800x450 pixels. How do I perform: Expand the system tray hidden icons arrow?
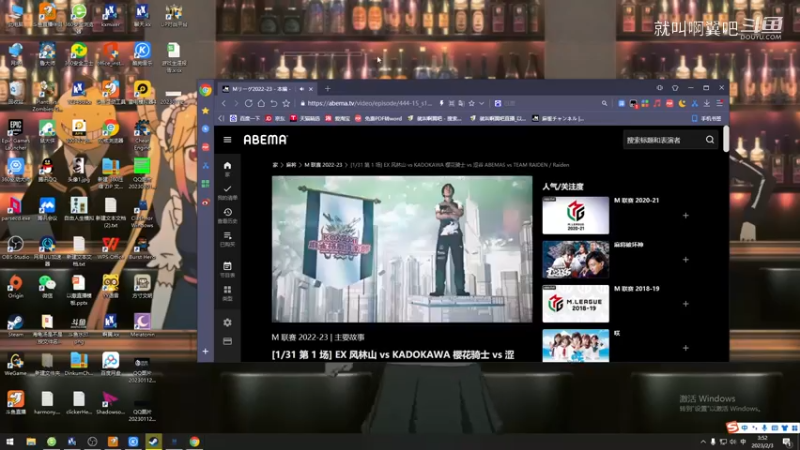tap(703, 442)
